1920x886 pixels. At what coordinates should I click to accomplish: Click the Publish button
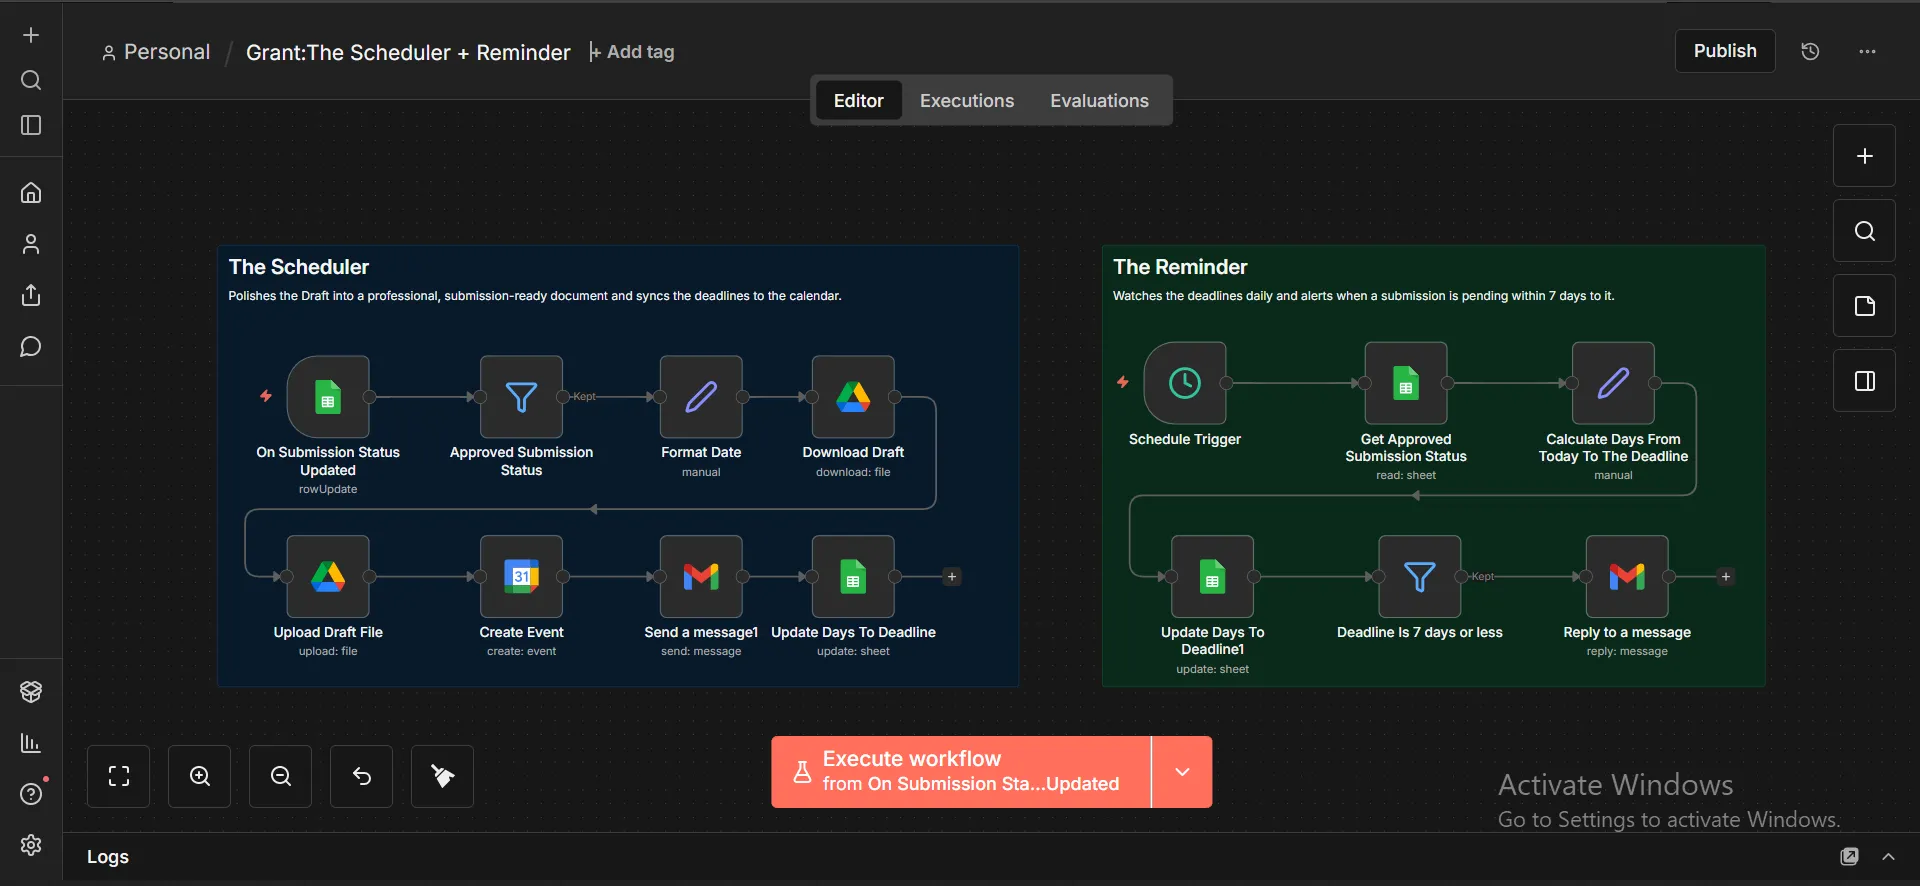[1725, 51]
